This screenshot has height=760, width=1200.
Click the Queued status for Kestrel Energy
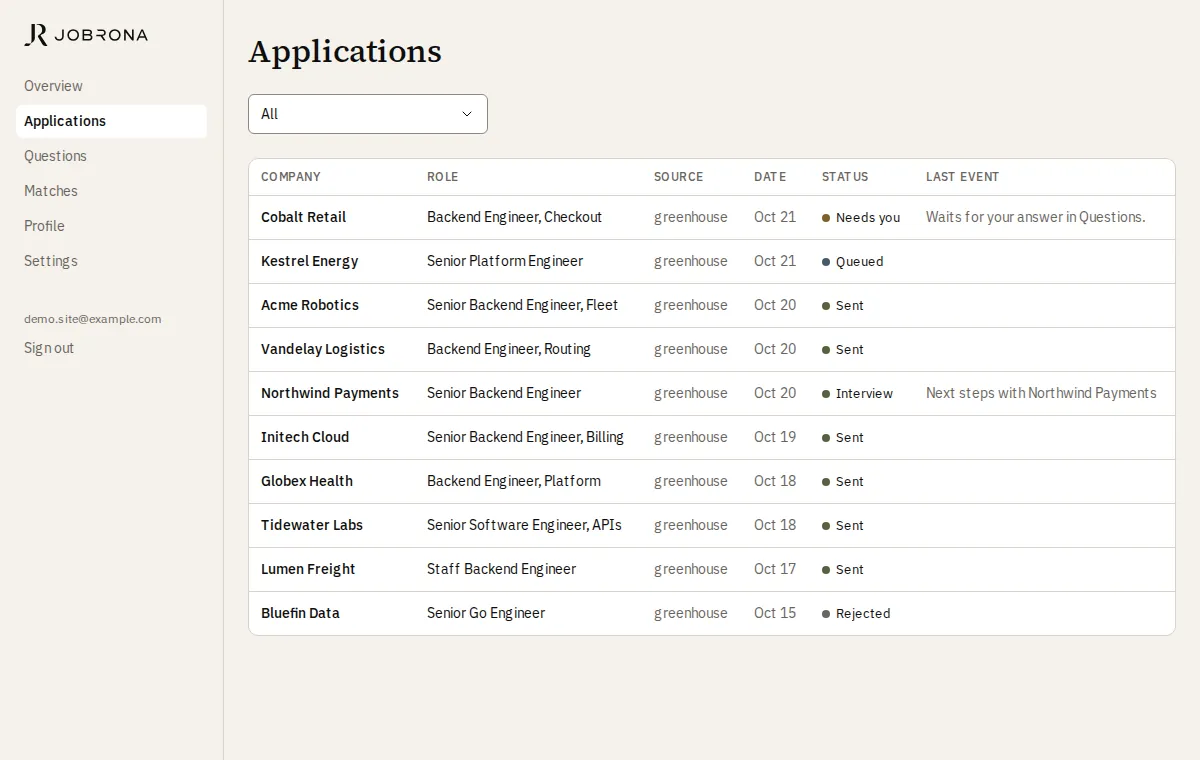tap(853, 262)
